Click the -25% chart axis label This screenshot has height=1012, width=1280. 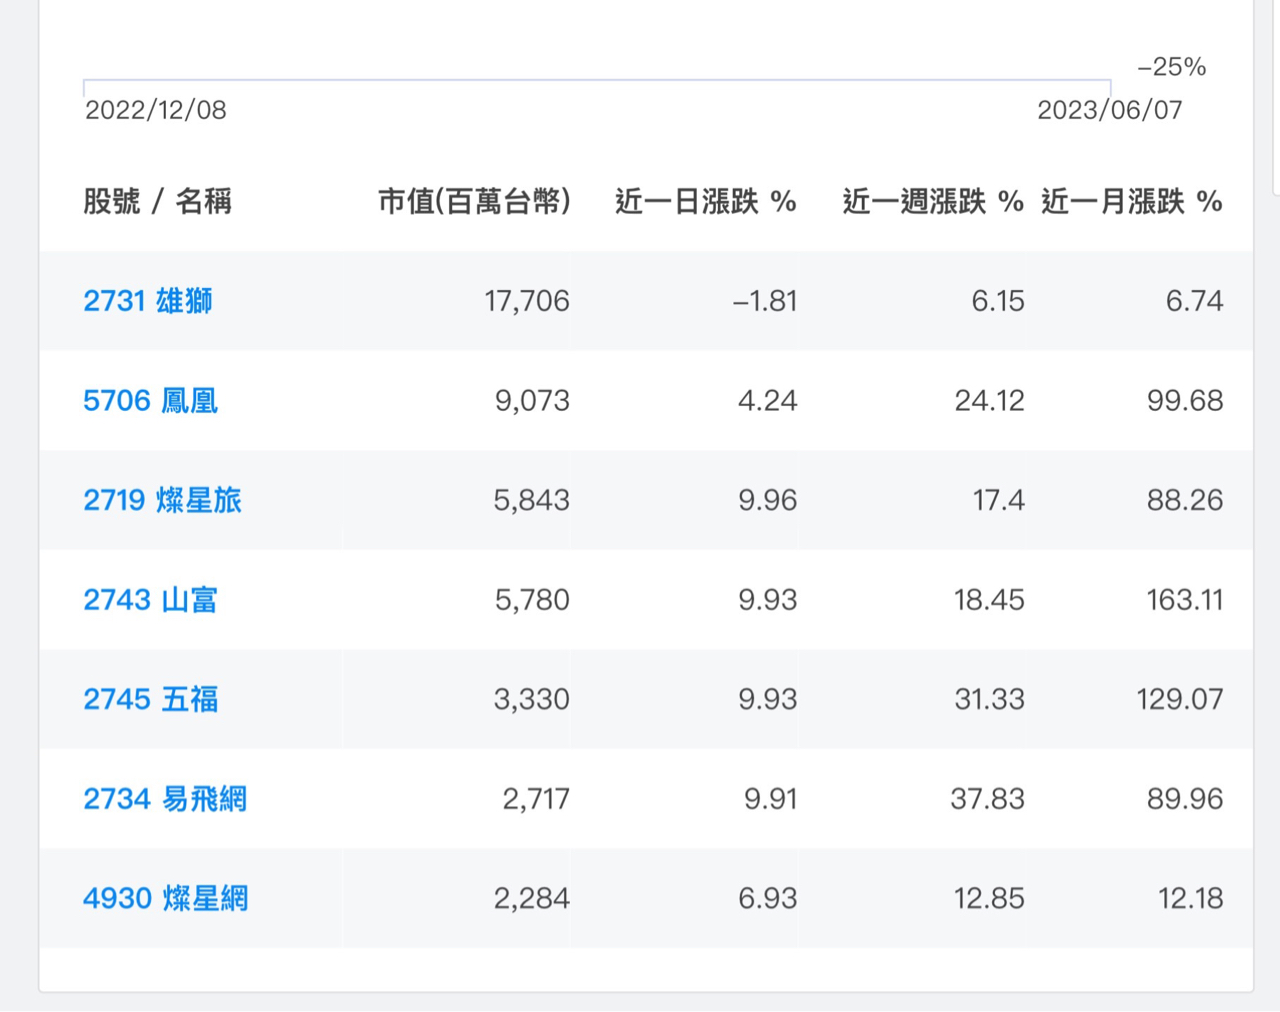tap(1171, 67)
